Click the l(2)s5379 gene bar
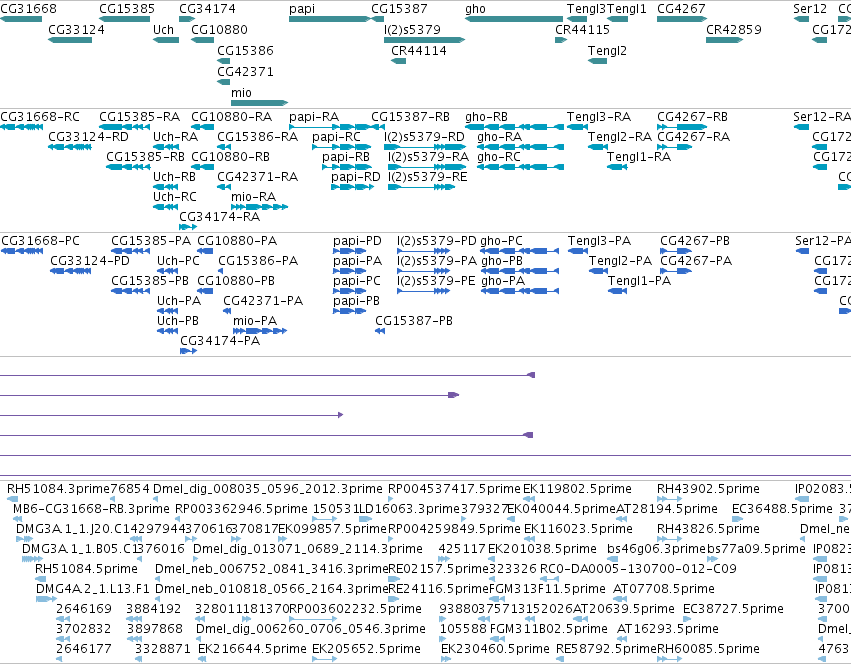 point(424,40)
